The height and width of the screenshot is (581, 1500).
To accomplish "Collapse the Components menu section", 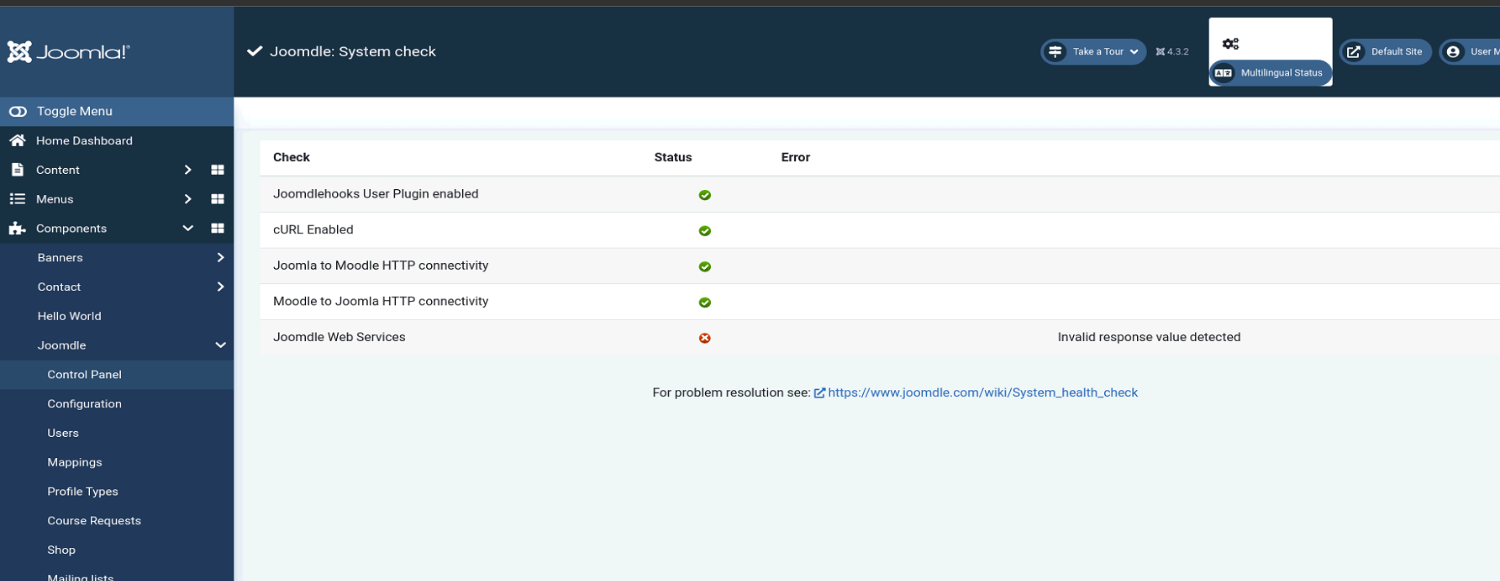I will tap(188, 228).
